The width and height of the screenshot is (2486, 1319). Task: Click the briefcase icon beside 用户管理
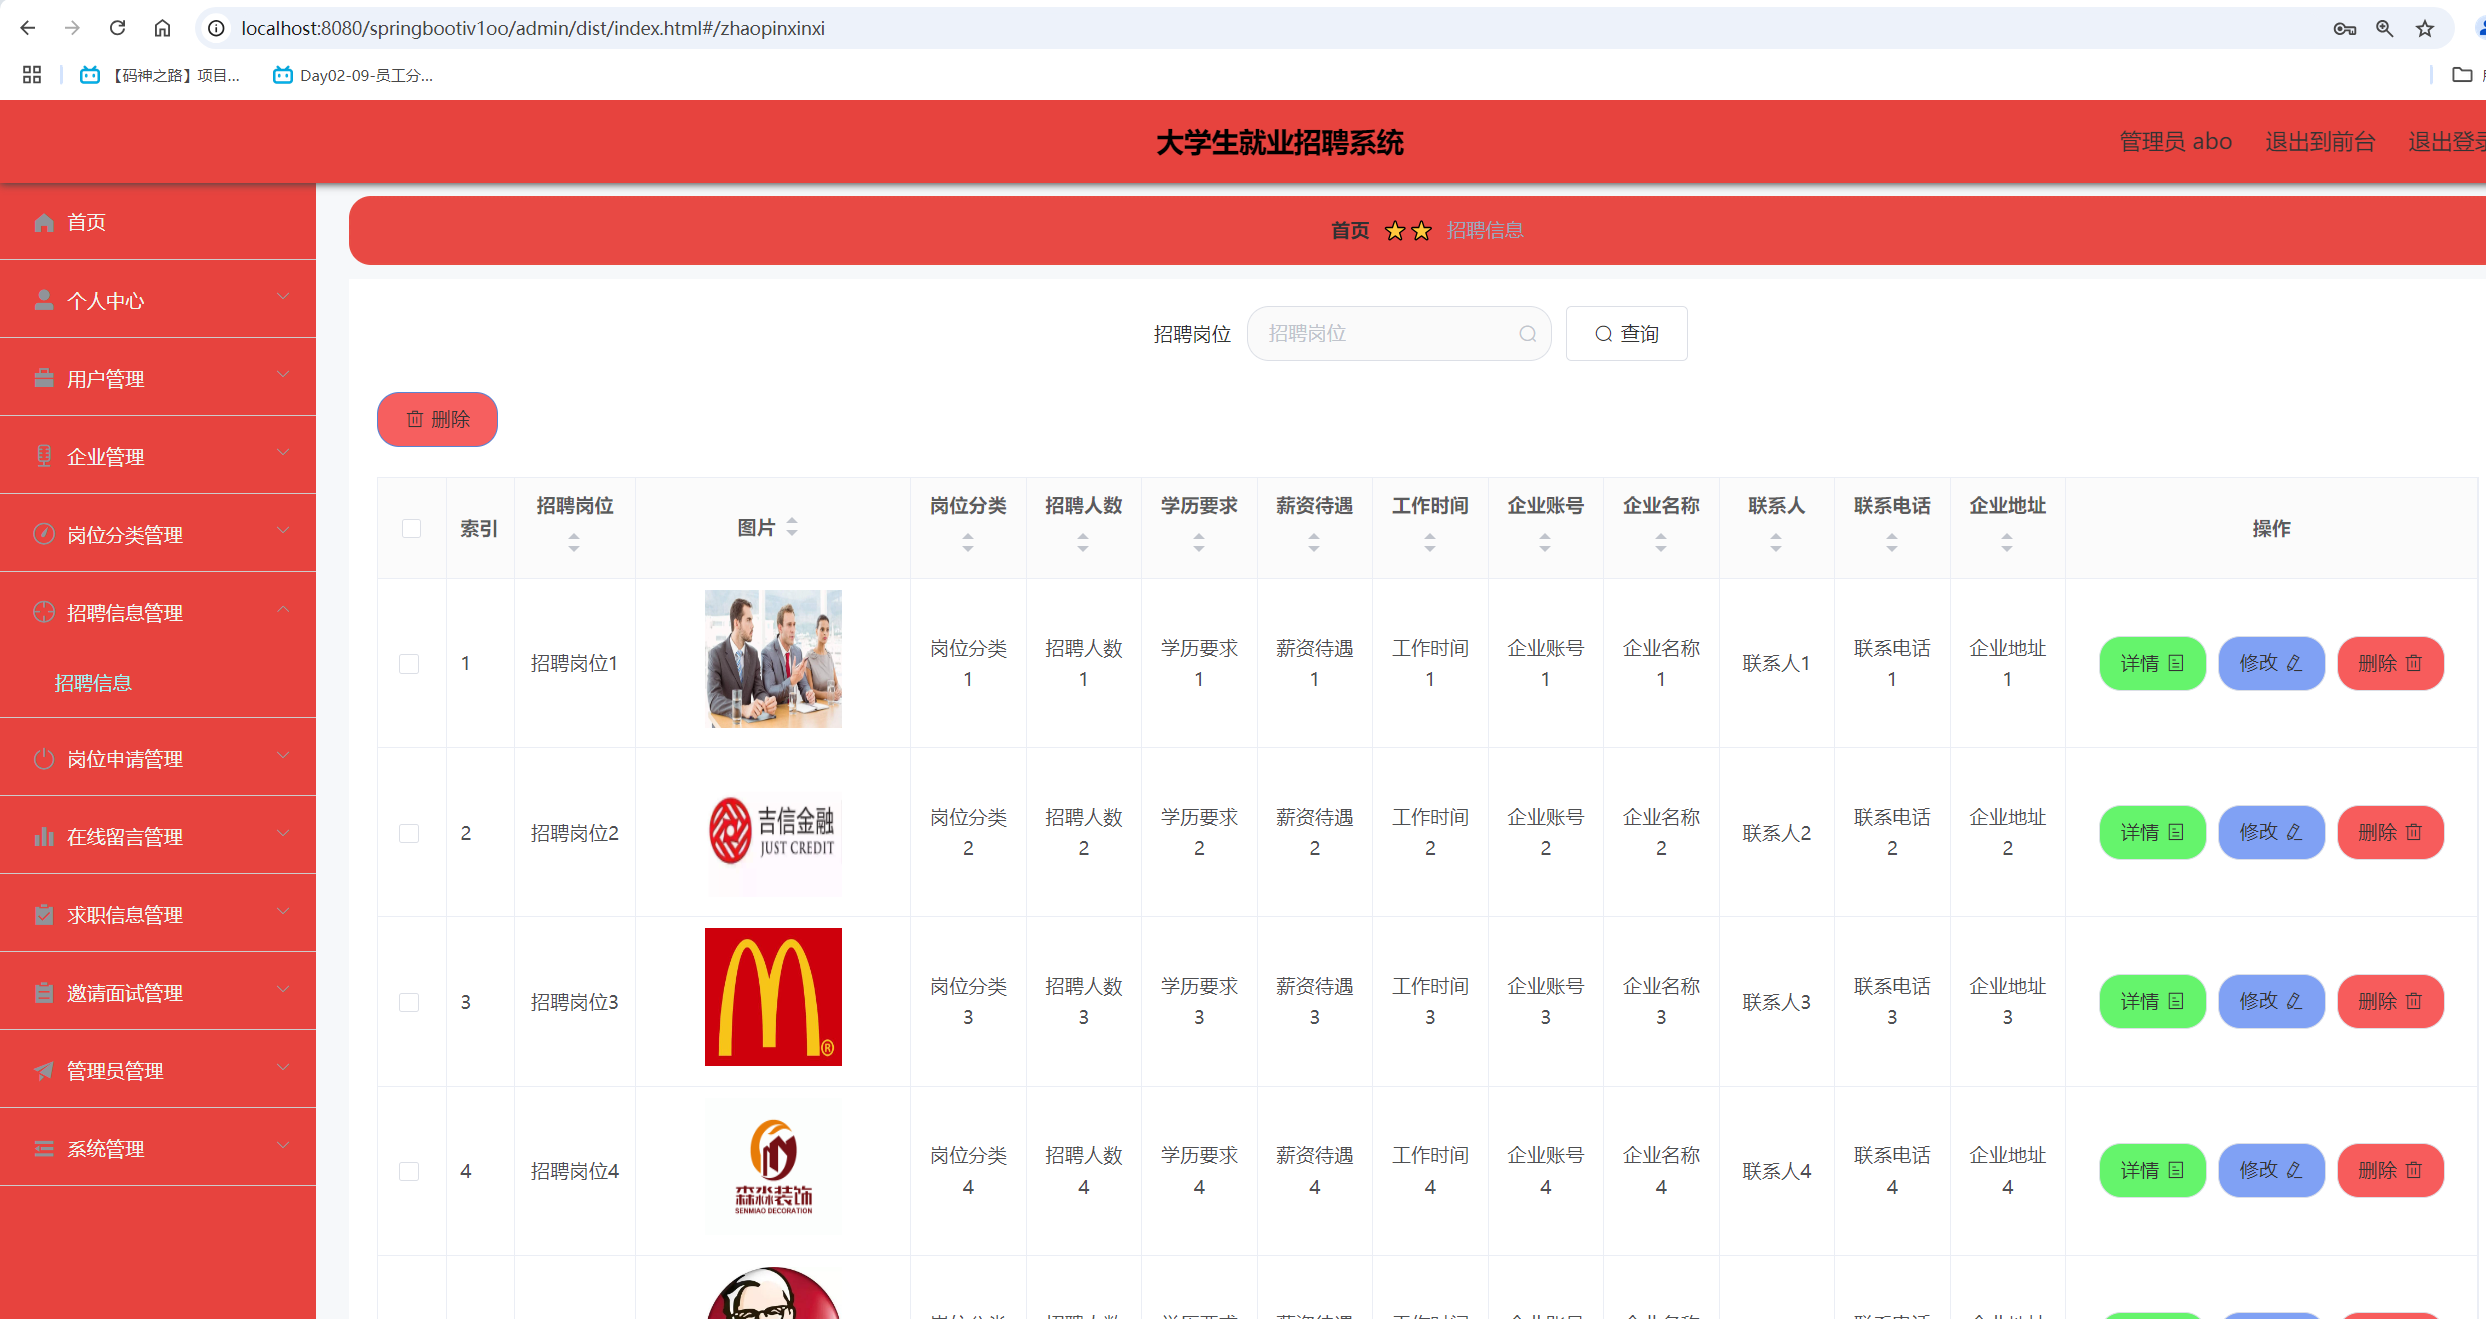[44, 377]
